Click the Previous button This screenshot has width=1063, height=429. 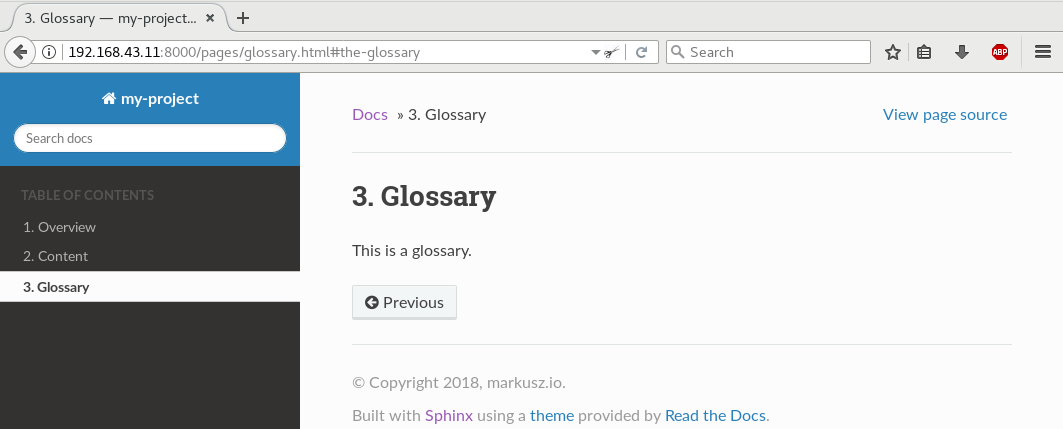point(404,302)
